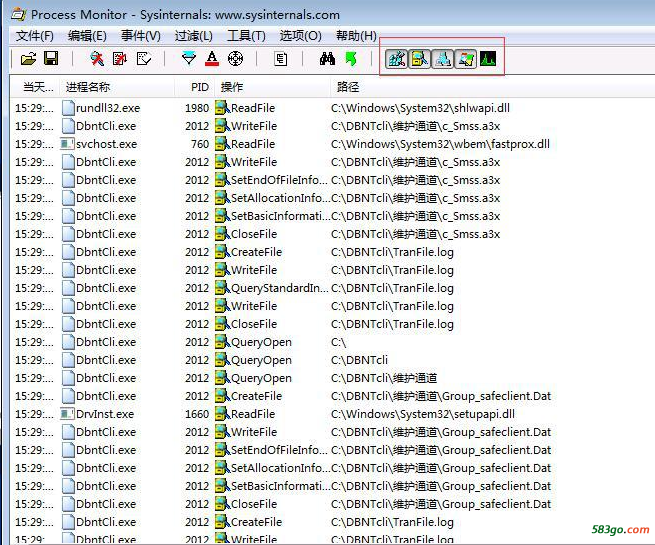Show the process tree icon
The width and height of the screenshot is (655, 545).
click(281, 59)
